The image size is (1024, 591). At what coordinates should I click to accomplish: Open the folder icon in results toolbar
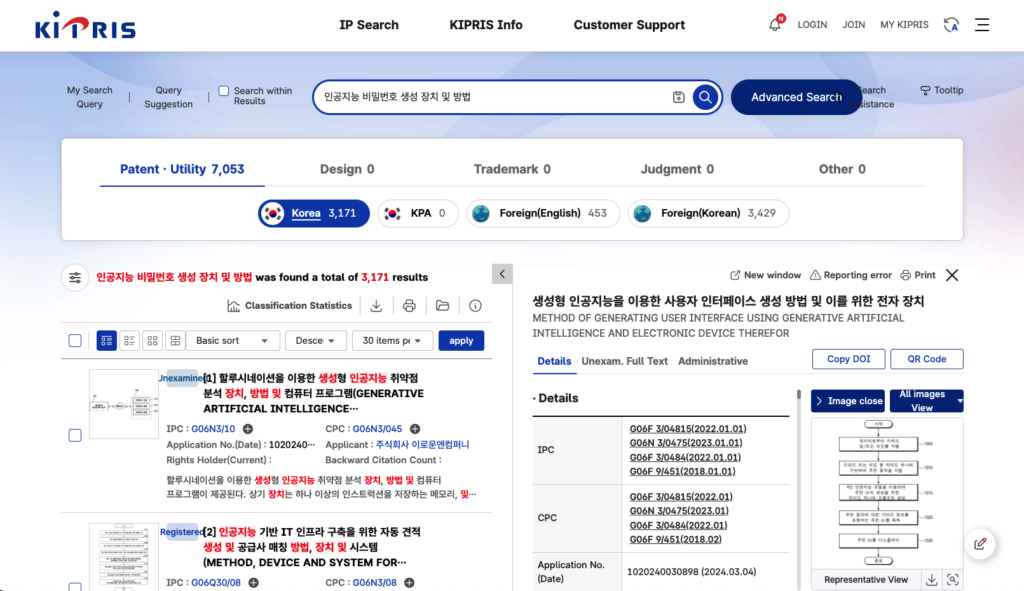[x=442, y=306]
